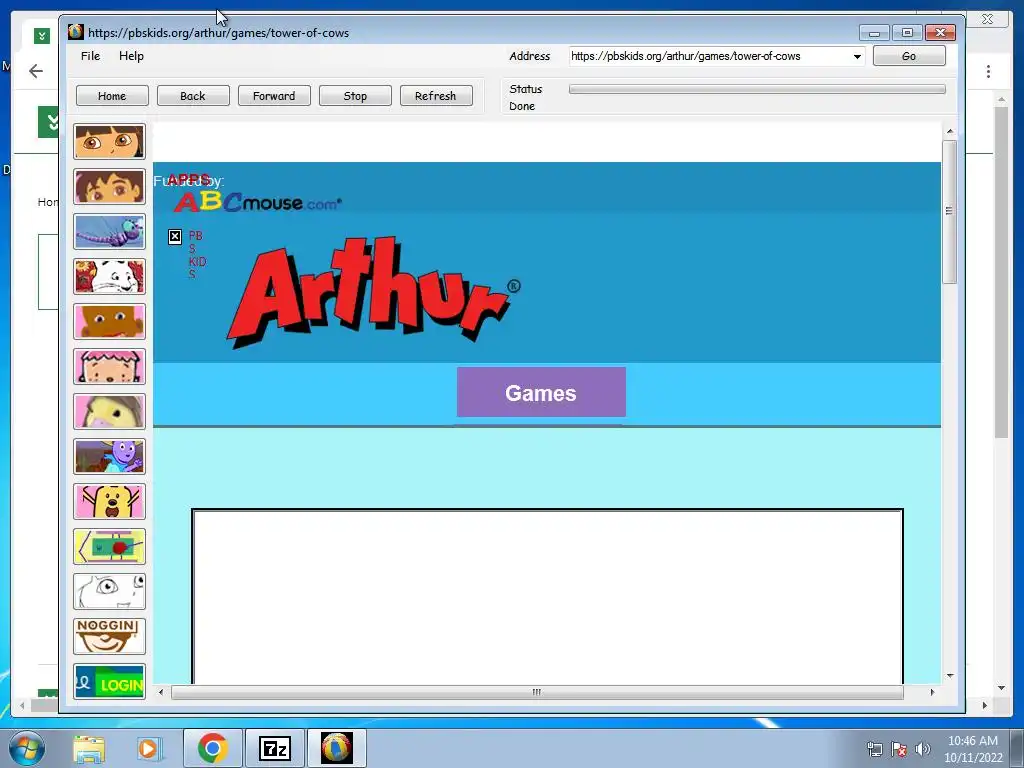Click the beach ball browser taskbar icon
The width and height of the screenshot is (1024, 768).
coord(337,748)
